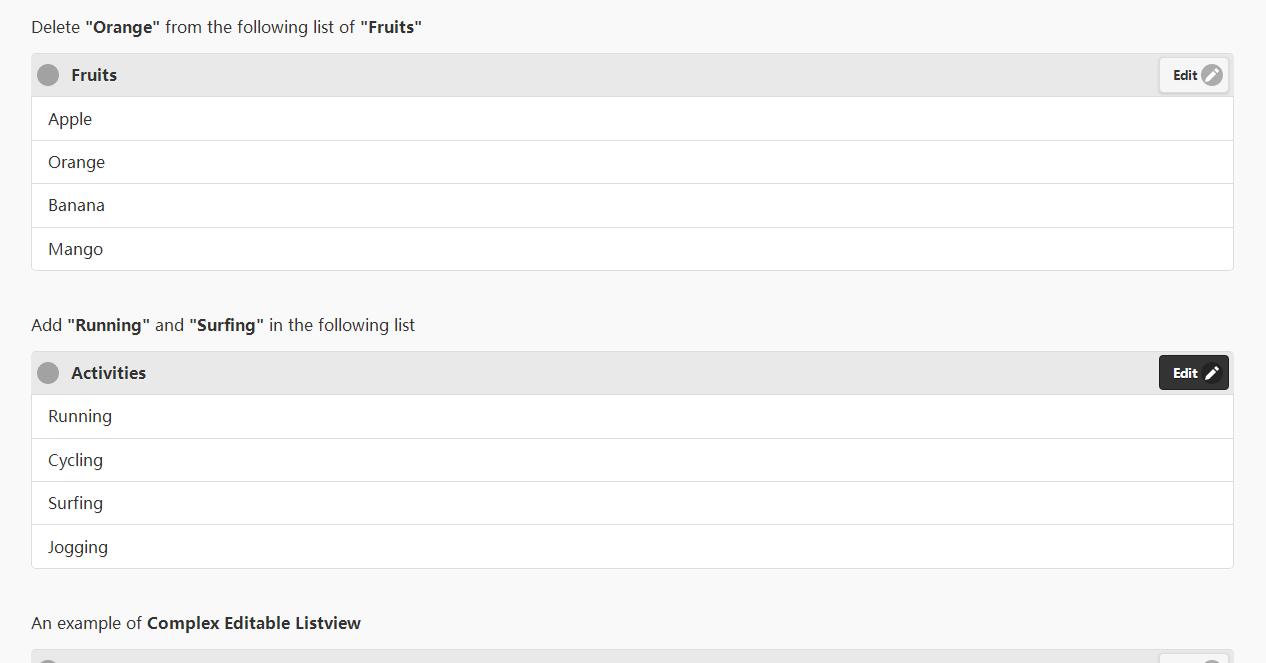Screen dimensions: 1266x663
Task: Click the "Add Running and Surfing" instruction text
Action: coord(222,325)
